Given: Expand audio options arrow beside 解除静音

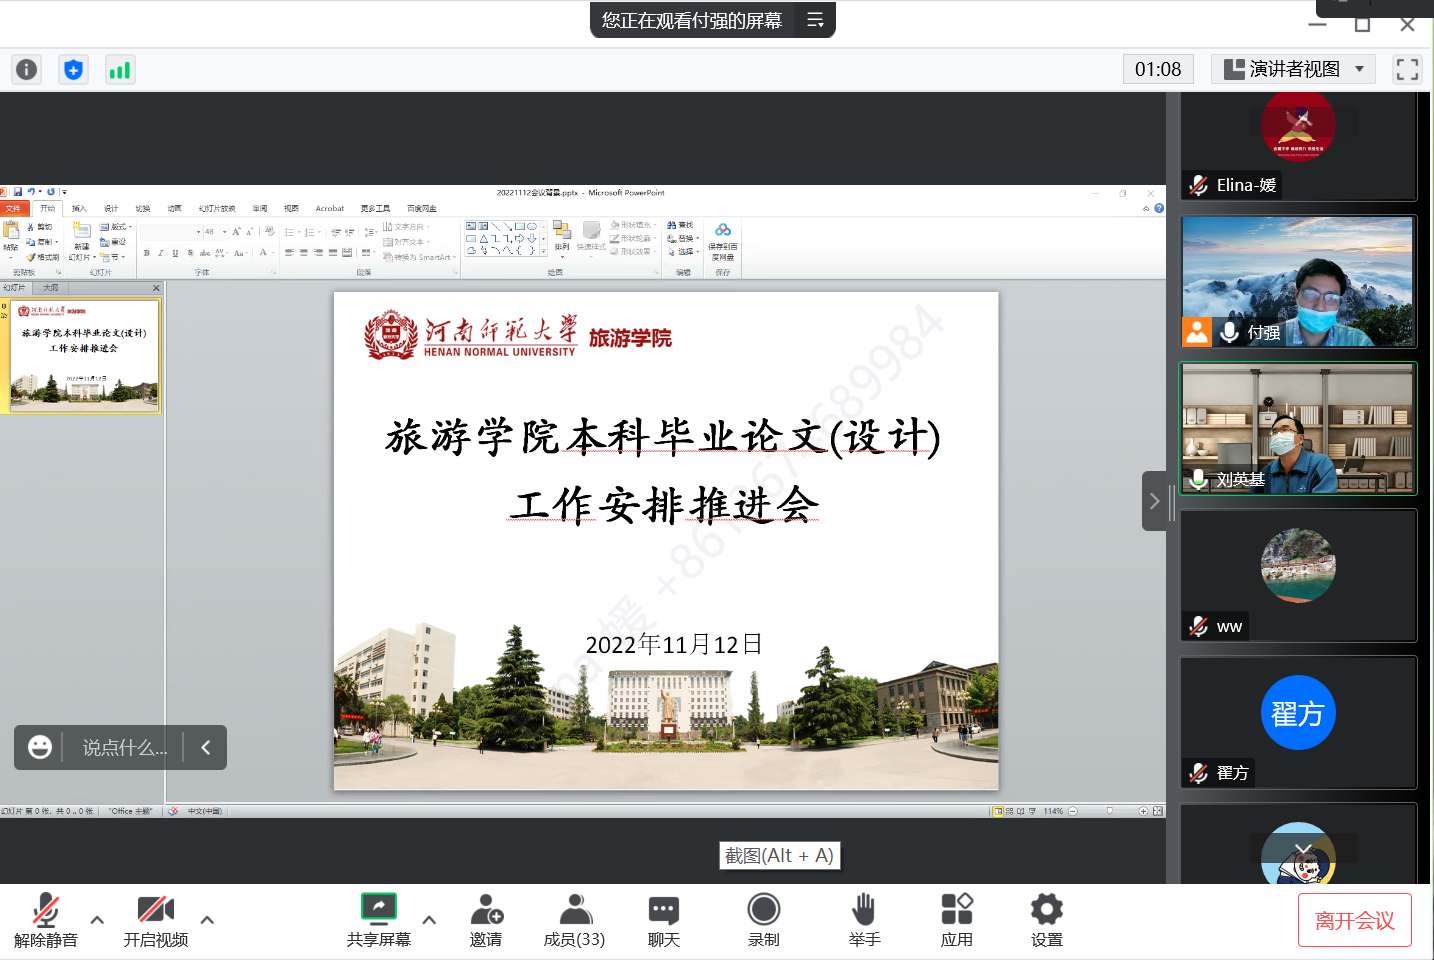Looking at the screenshot, I should [x=97, y=919].
